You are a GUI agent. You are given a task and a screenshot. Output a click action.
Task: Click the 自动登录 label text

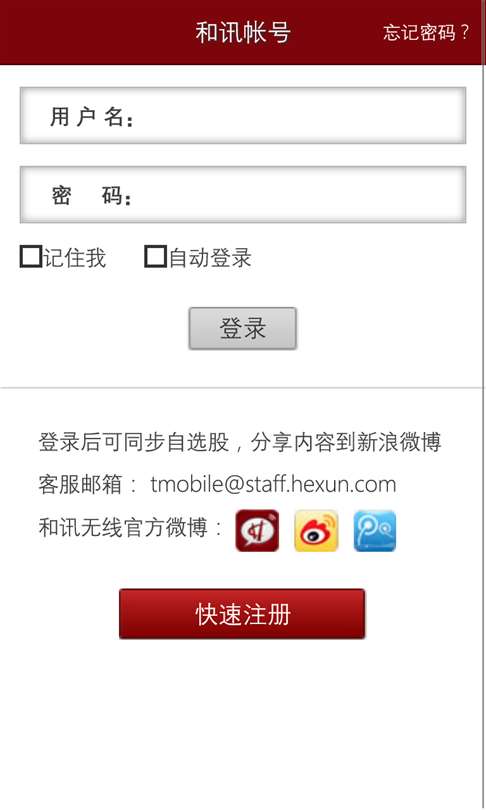(210, 258)
